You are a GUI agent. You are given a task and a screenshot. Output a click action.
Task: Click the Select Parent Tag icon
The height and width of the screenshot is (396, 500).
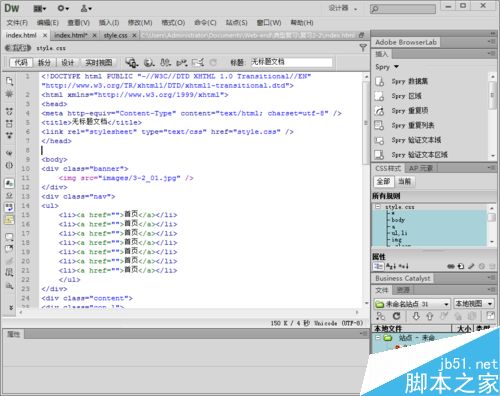pyautogui.click(x=9, y=153)
